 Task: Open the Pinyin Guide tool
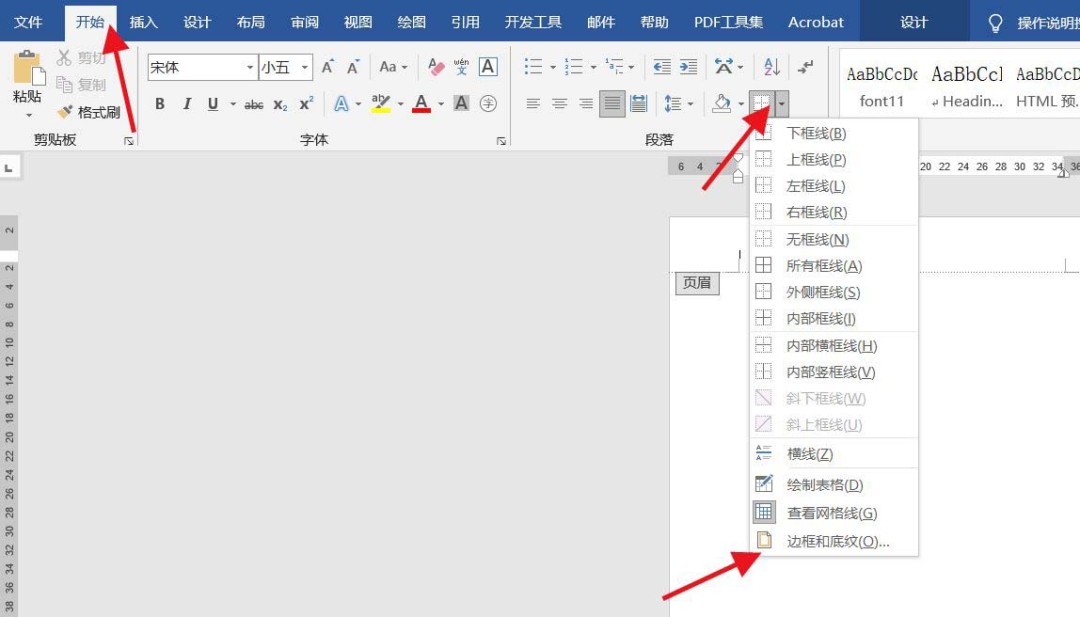coord(461,65)
